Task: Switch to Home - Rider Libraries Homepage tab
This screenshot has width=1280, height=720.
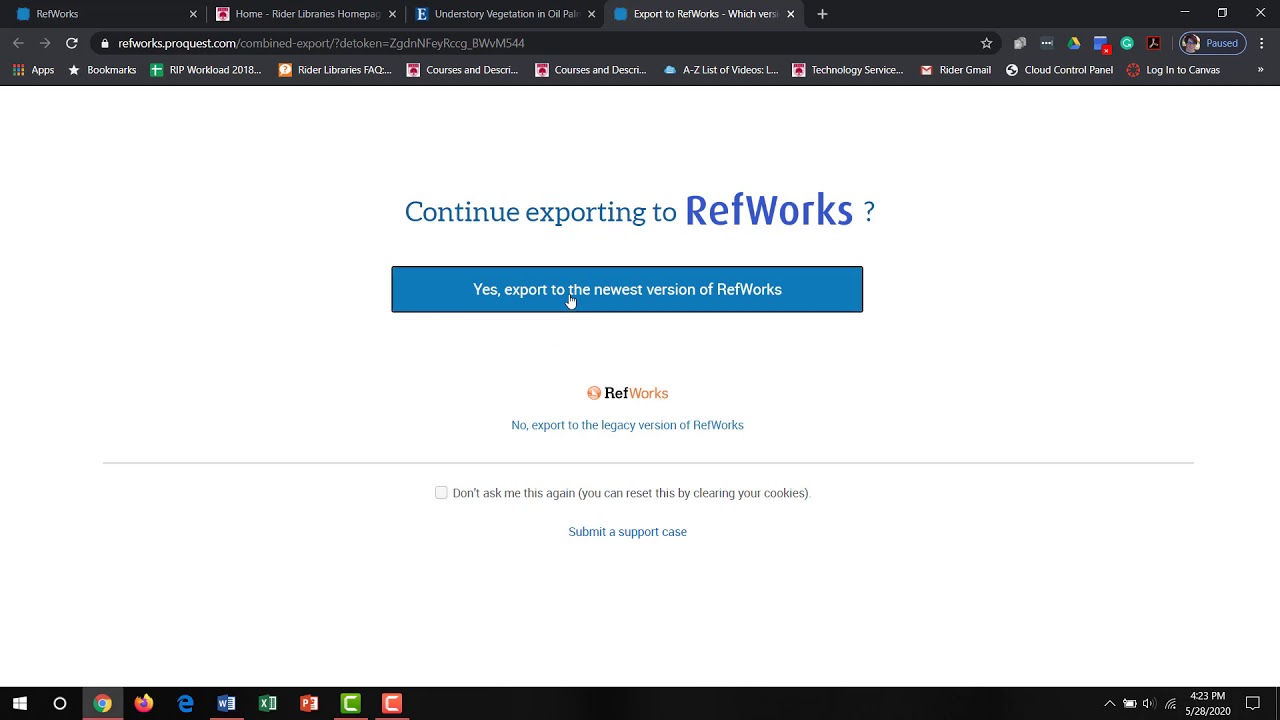Action: [307, 14]
